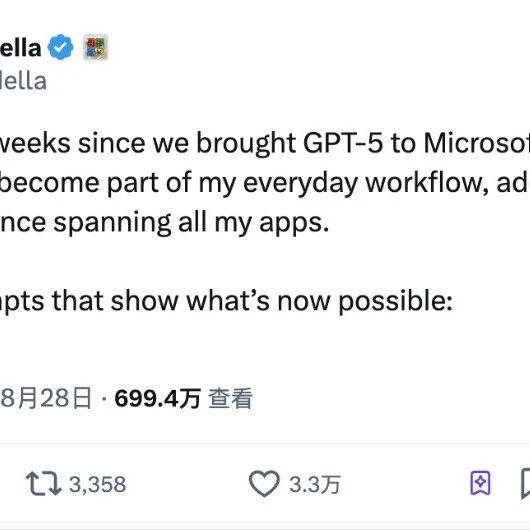Image resolution: width=530 pixels, height=530 pixels.
Task: Click the word "Microsof" in first line
Action: tap(477, 143)
